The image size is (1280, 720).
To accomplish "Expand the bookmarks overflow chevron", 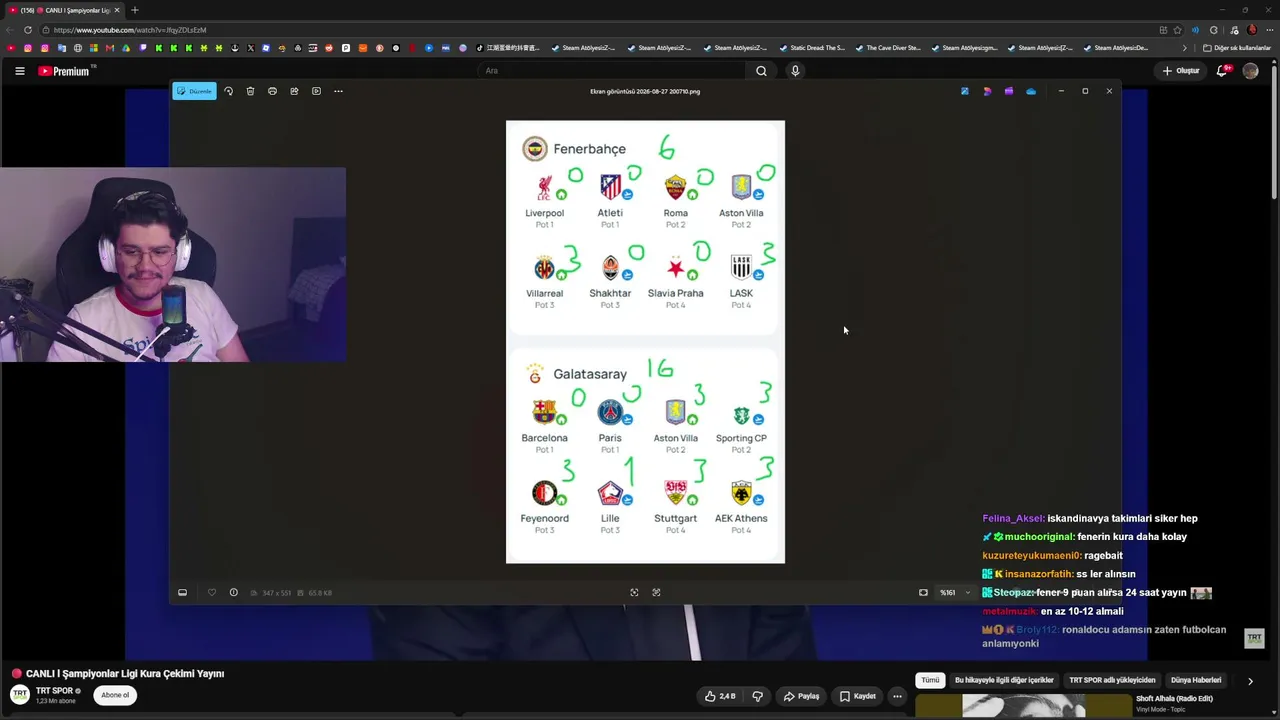I will [x=1185, y=48].
